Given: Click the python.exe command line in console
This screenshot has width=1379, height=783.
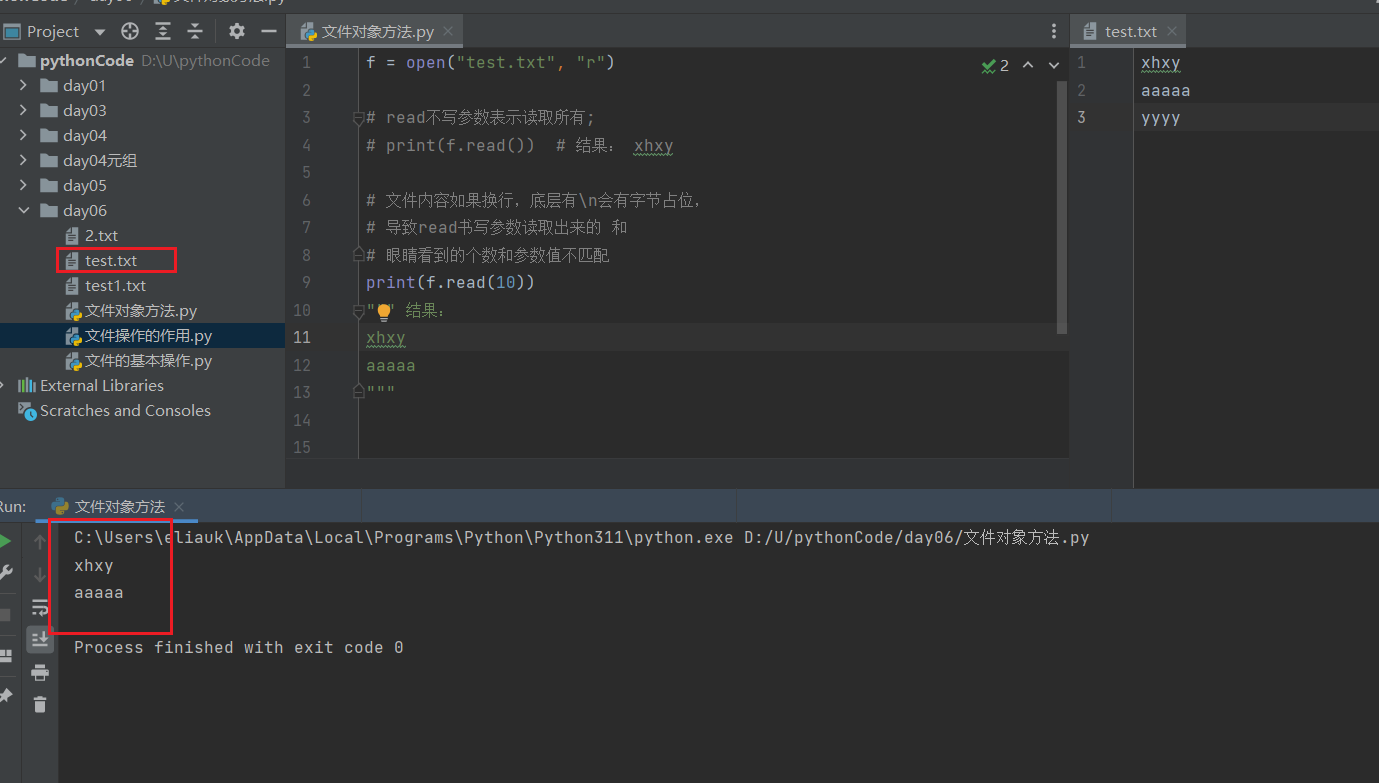Looking at the screenshot, I should coord(581,538).
